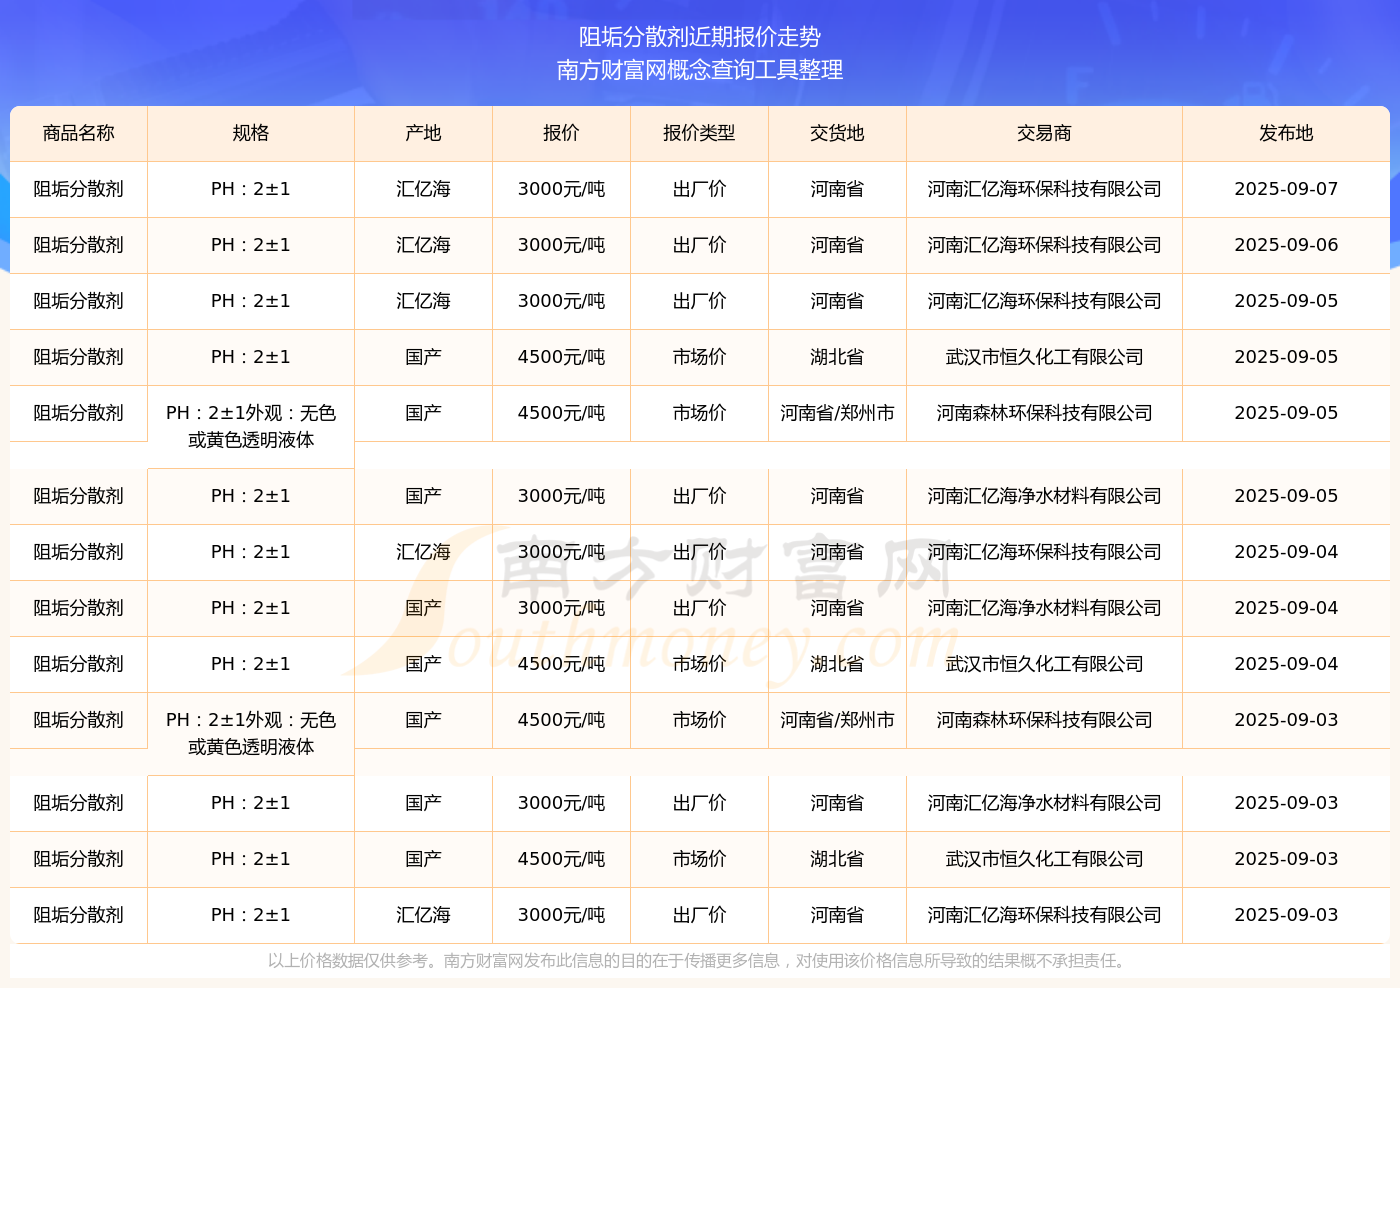Viewport: 1400px width, 1205px height.
Task: Click the 交易商 column header
Action: (1044, 133)
